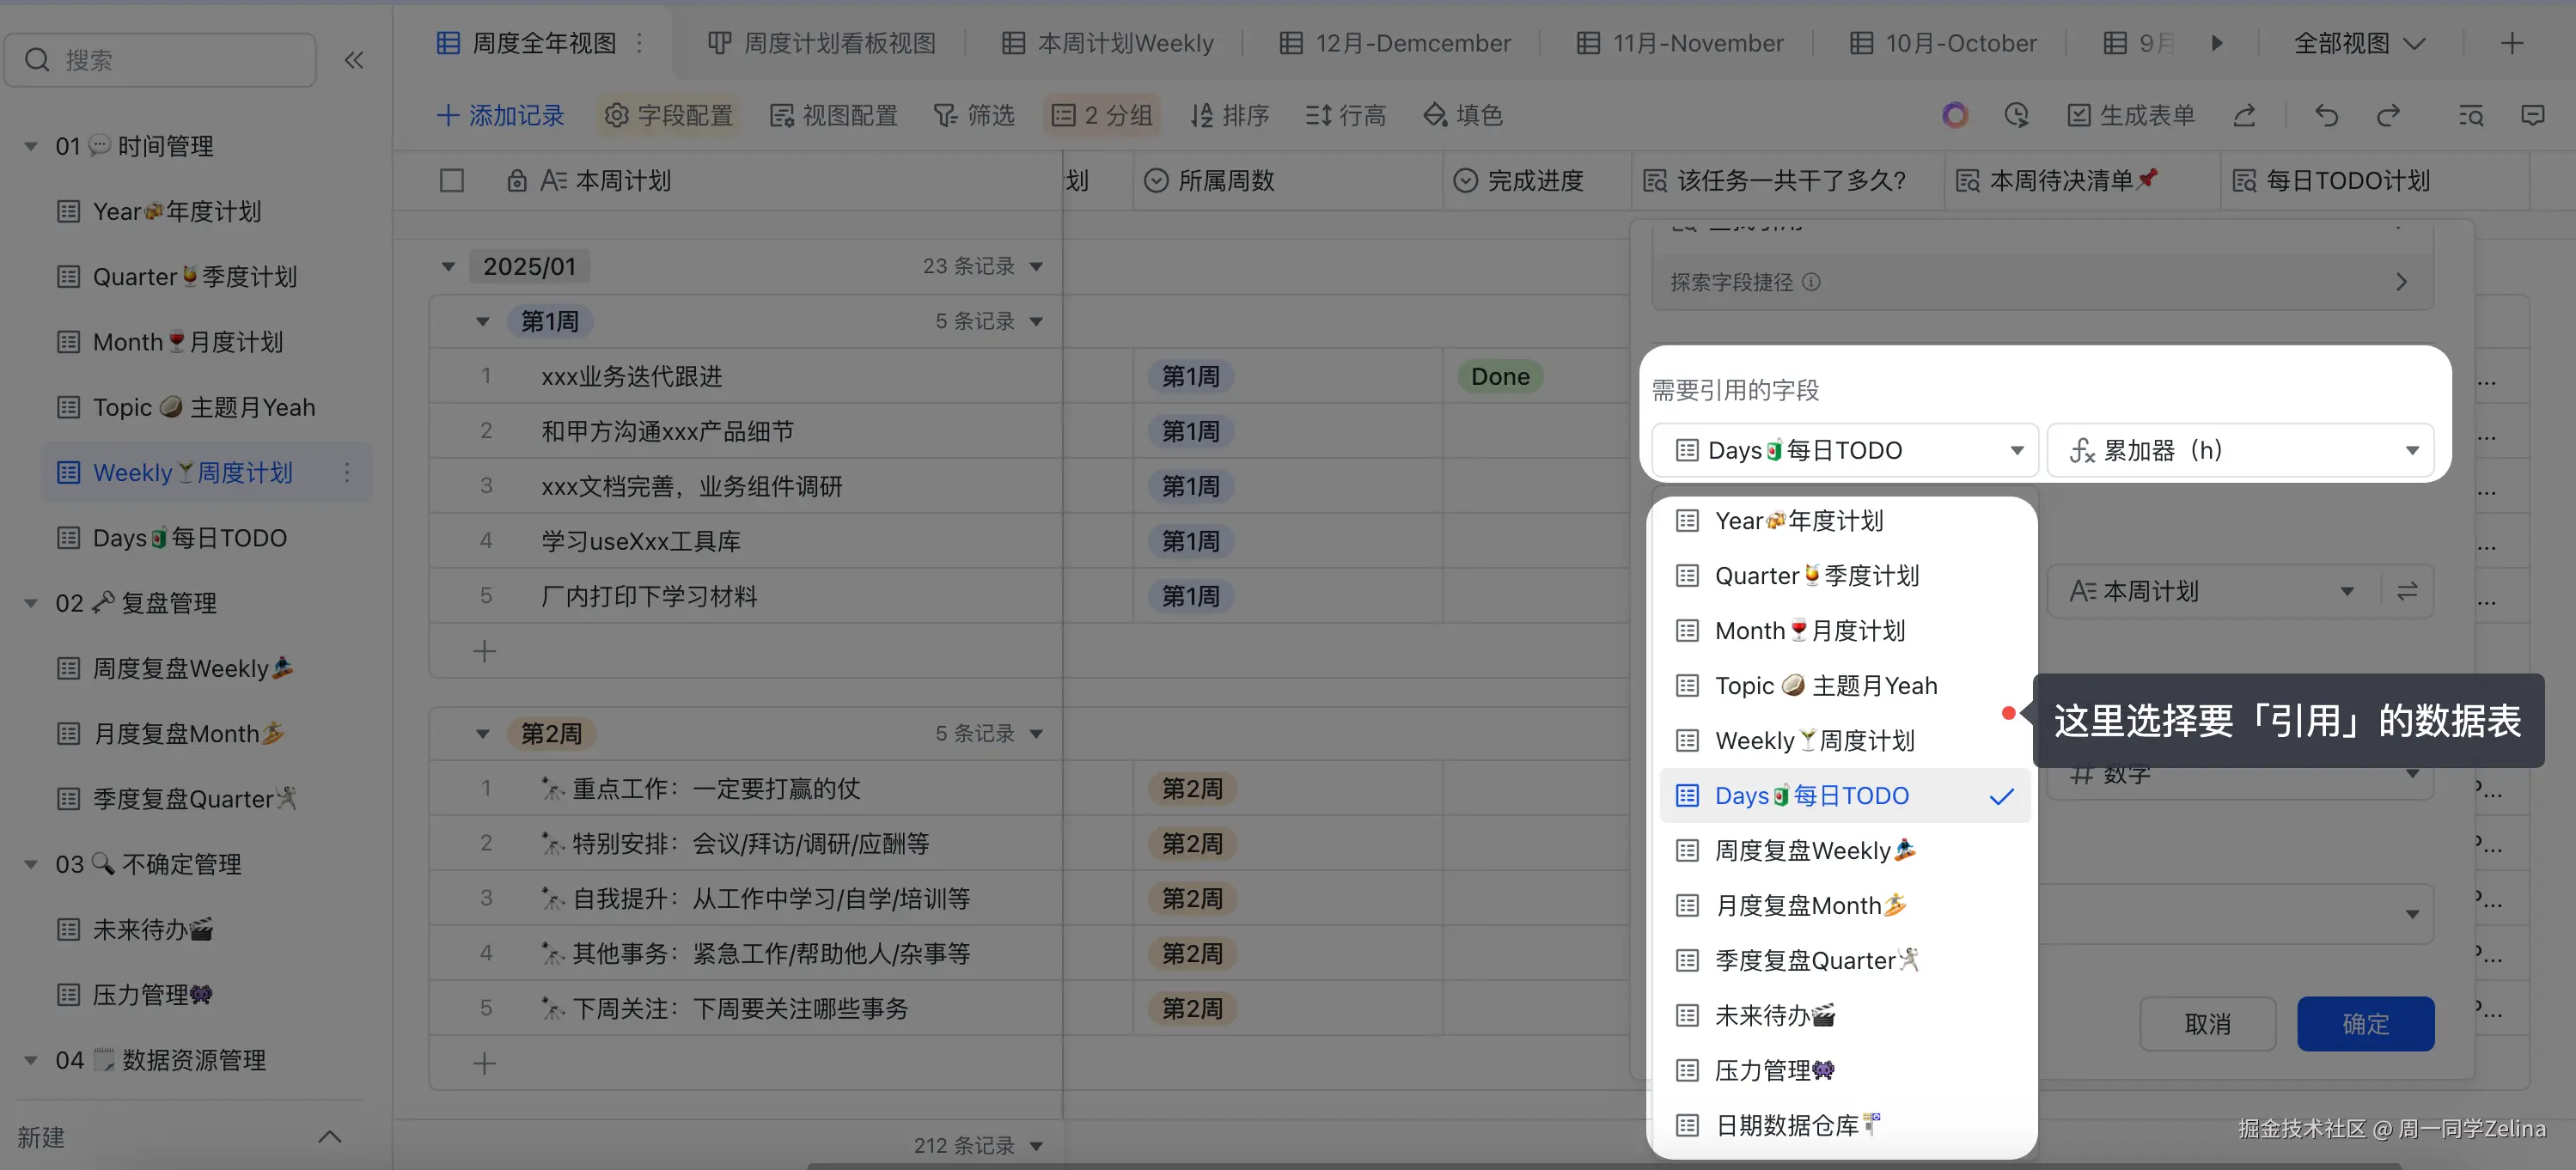Viewport: 2576px width, 1170px height.
Task: Click the swap icon beside 本周计划 field
Action: click(2407, 591)
